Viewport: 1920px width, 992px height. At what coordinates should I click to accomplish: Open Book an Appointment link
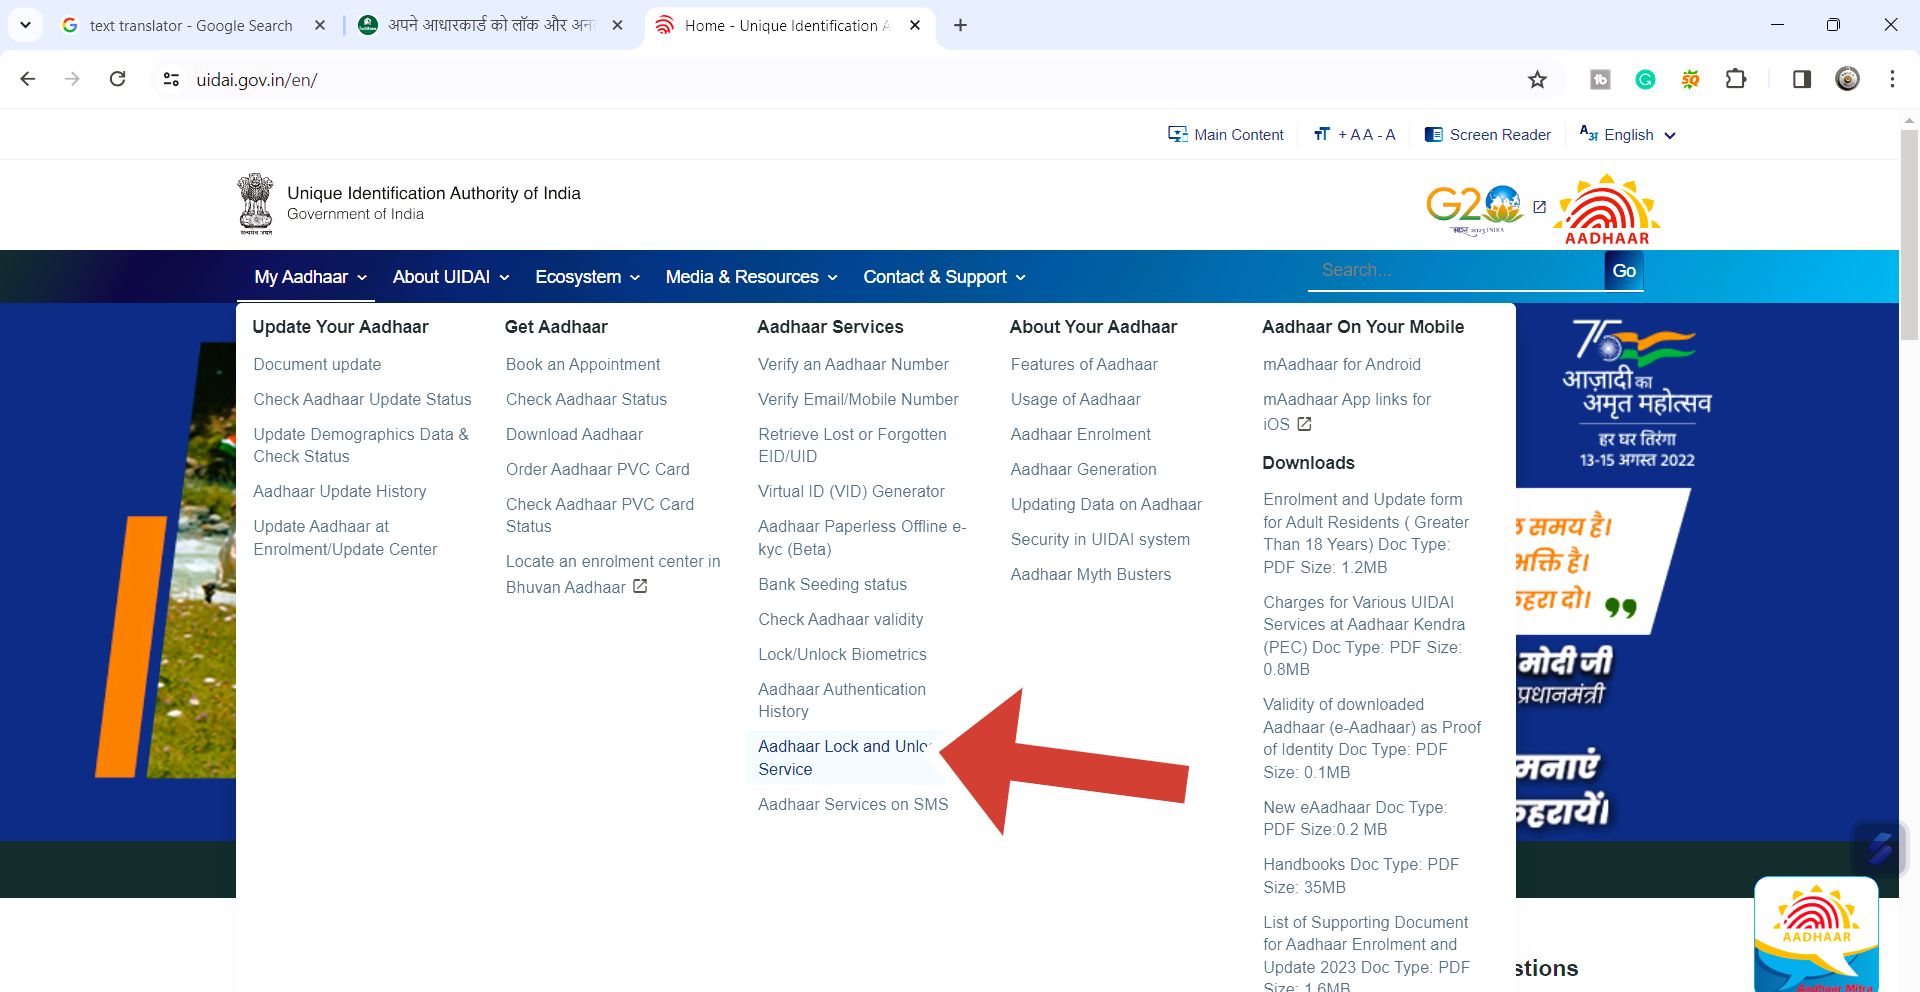583,364
